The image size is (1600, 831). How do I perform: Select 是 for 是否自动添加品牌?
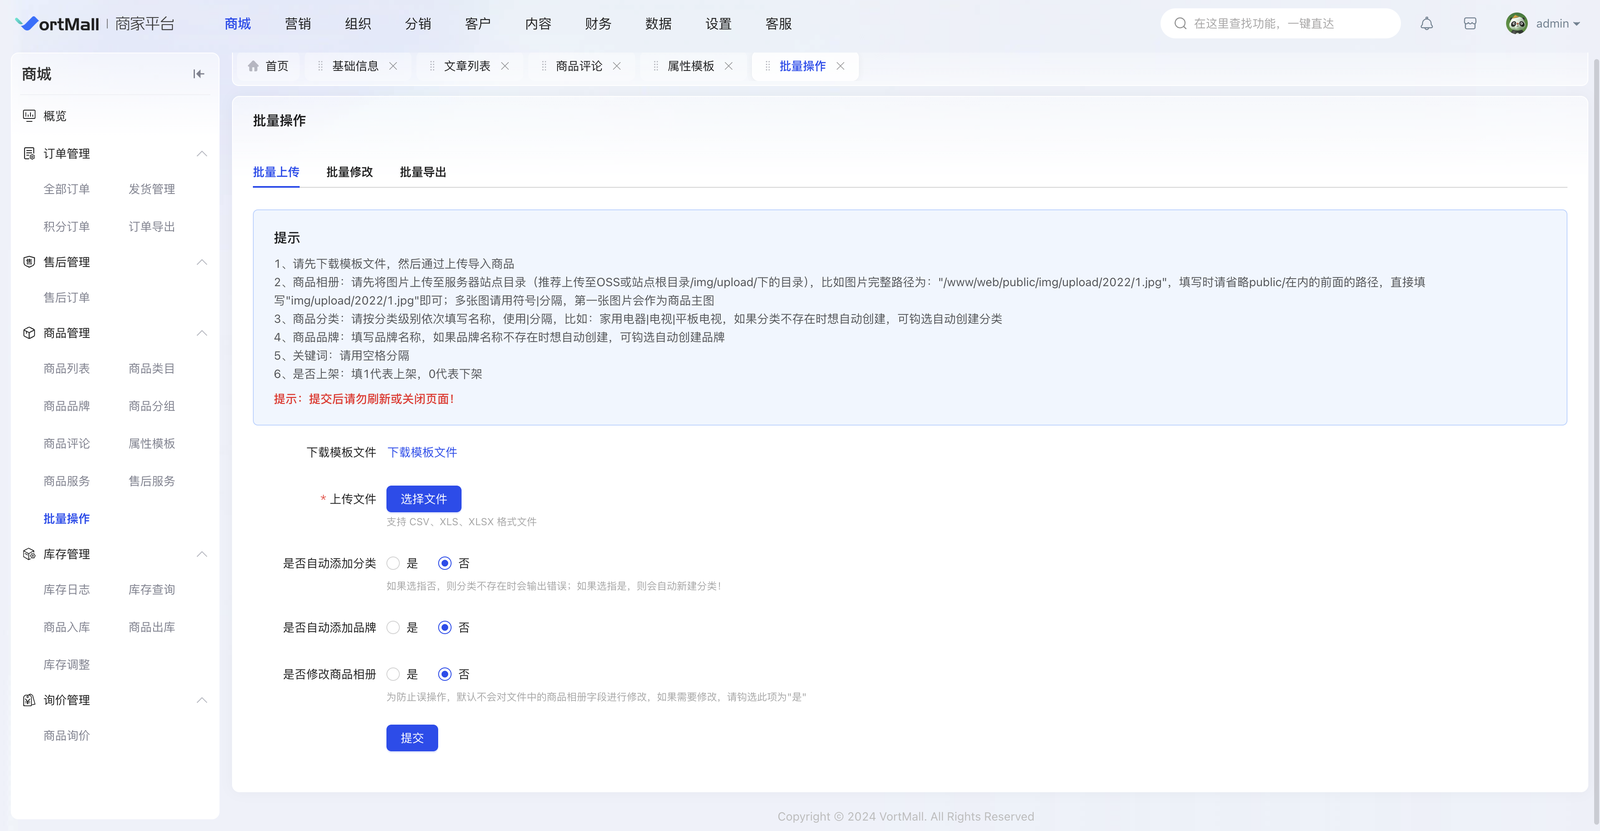(x=393, y=628)
